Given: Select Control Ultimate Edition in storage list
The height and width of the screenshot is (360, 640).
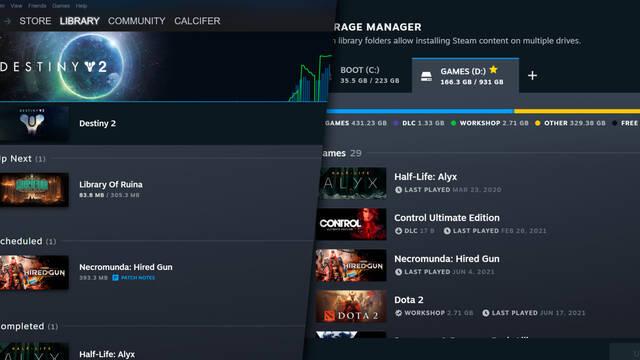Looking at the screenshot, I should (x=447, y=218).
